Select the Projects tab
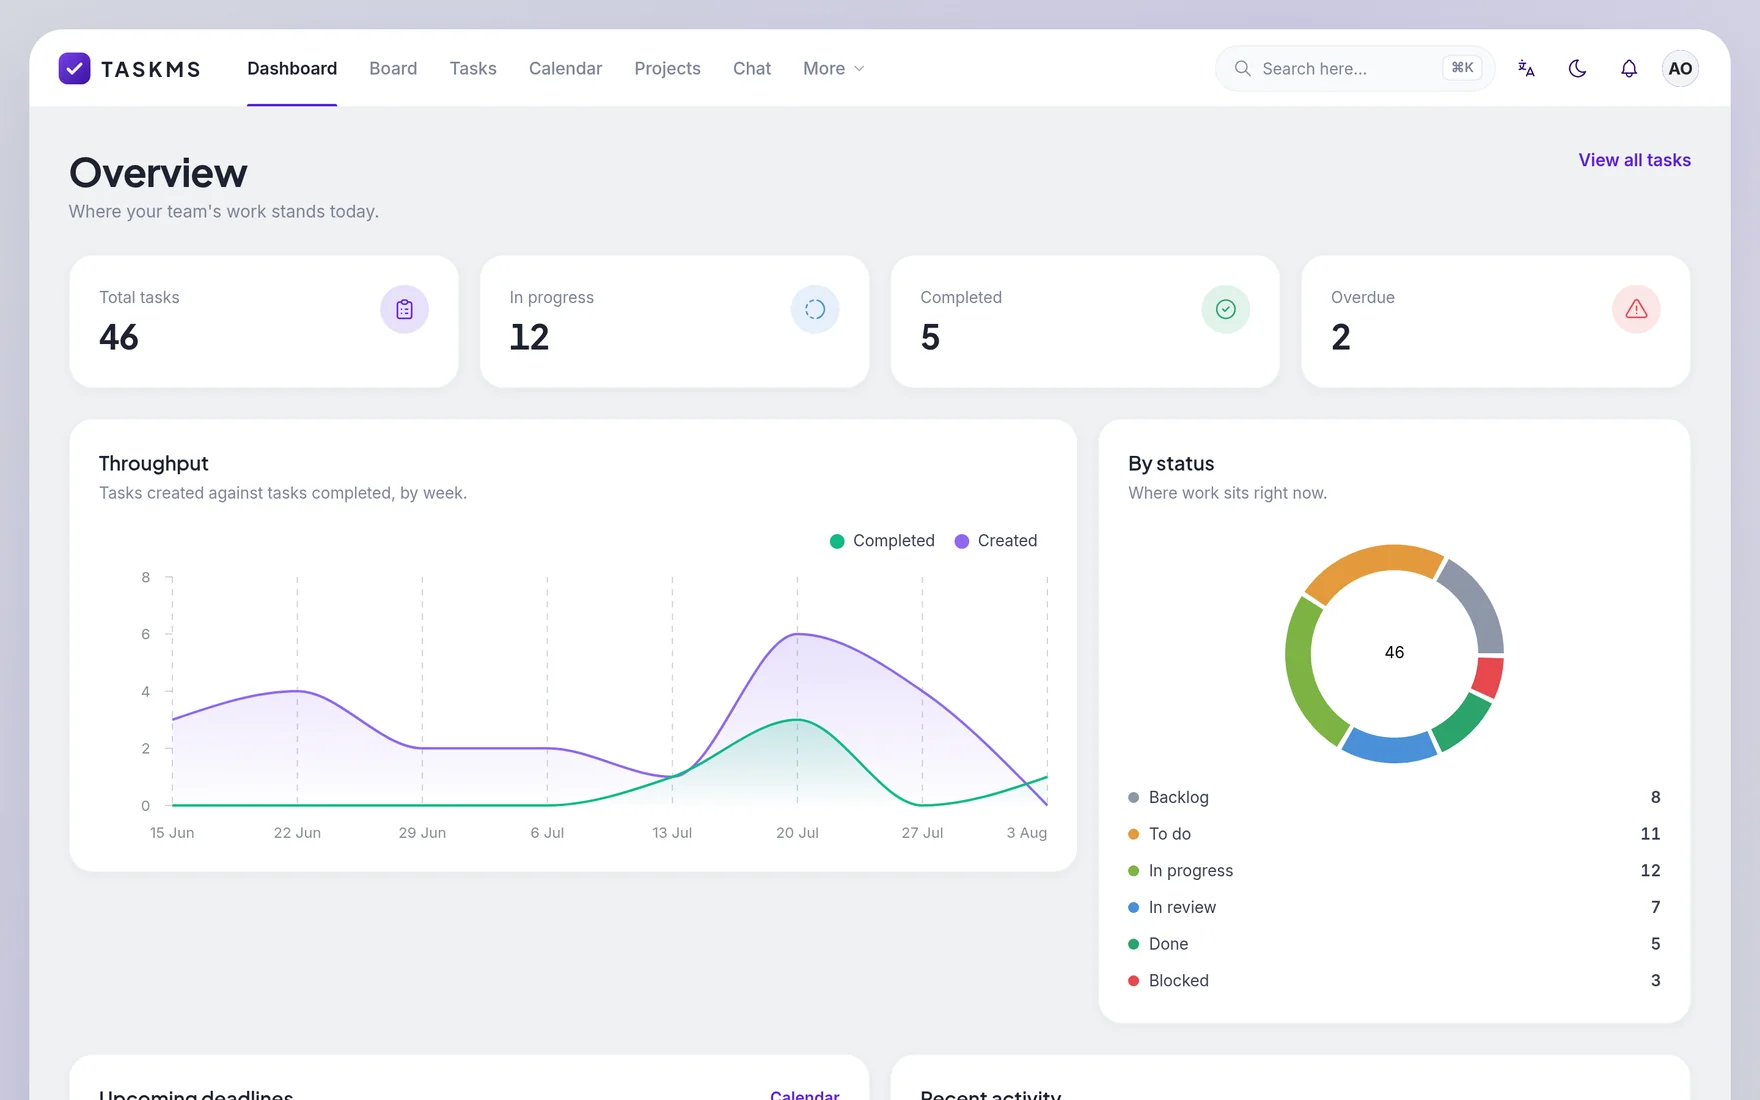The width and height of the screenshot is (1760, 1100). click(667, 68)
